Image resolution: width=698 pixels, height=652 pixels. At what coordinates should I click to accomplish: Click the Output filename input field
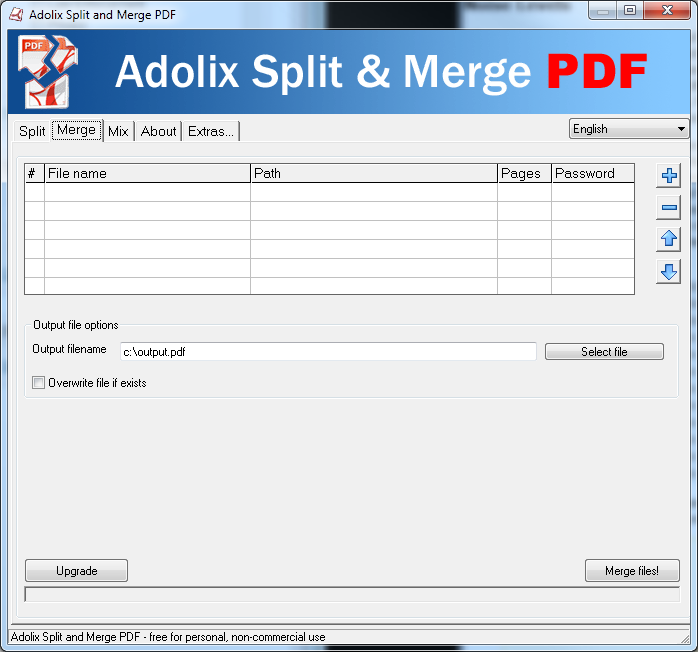click(x=328, y=352)
